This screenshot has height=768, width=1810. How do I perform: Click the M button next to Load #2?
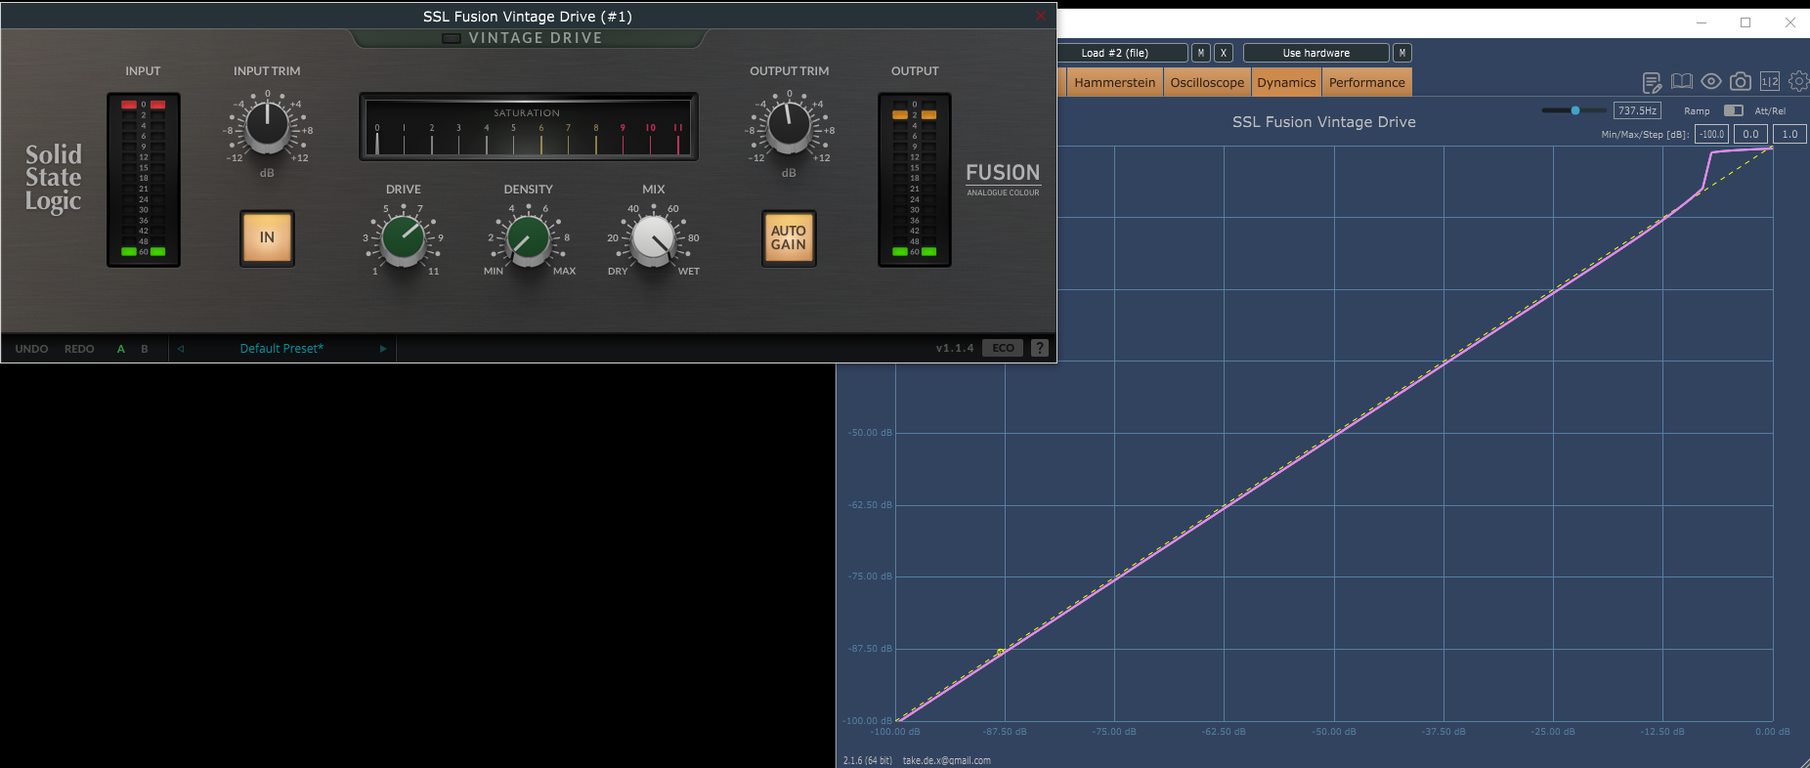[1201, 53]
